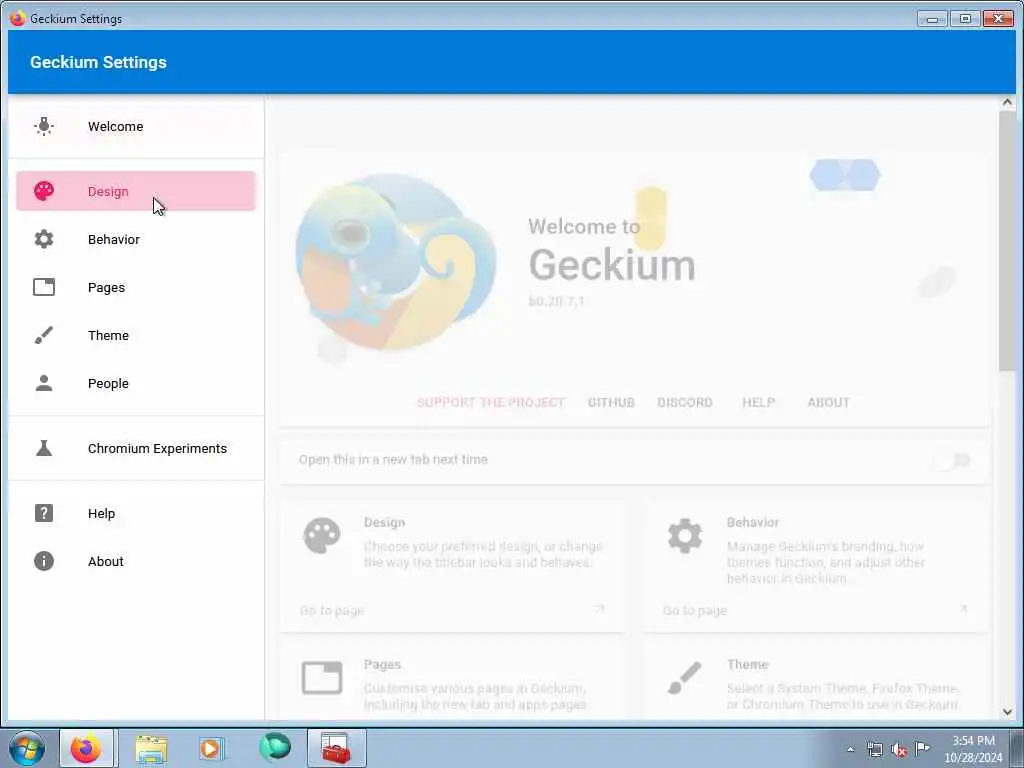Switch to the Pages section

pyautogui.click(x=136, y=287)
